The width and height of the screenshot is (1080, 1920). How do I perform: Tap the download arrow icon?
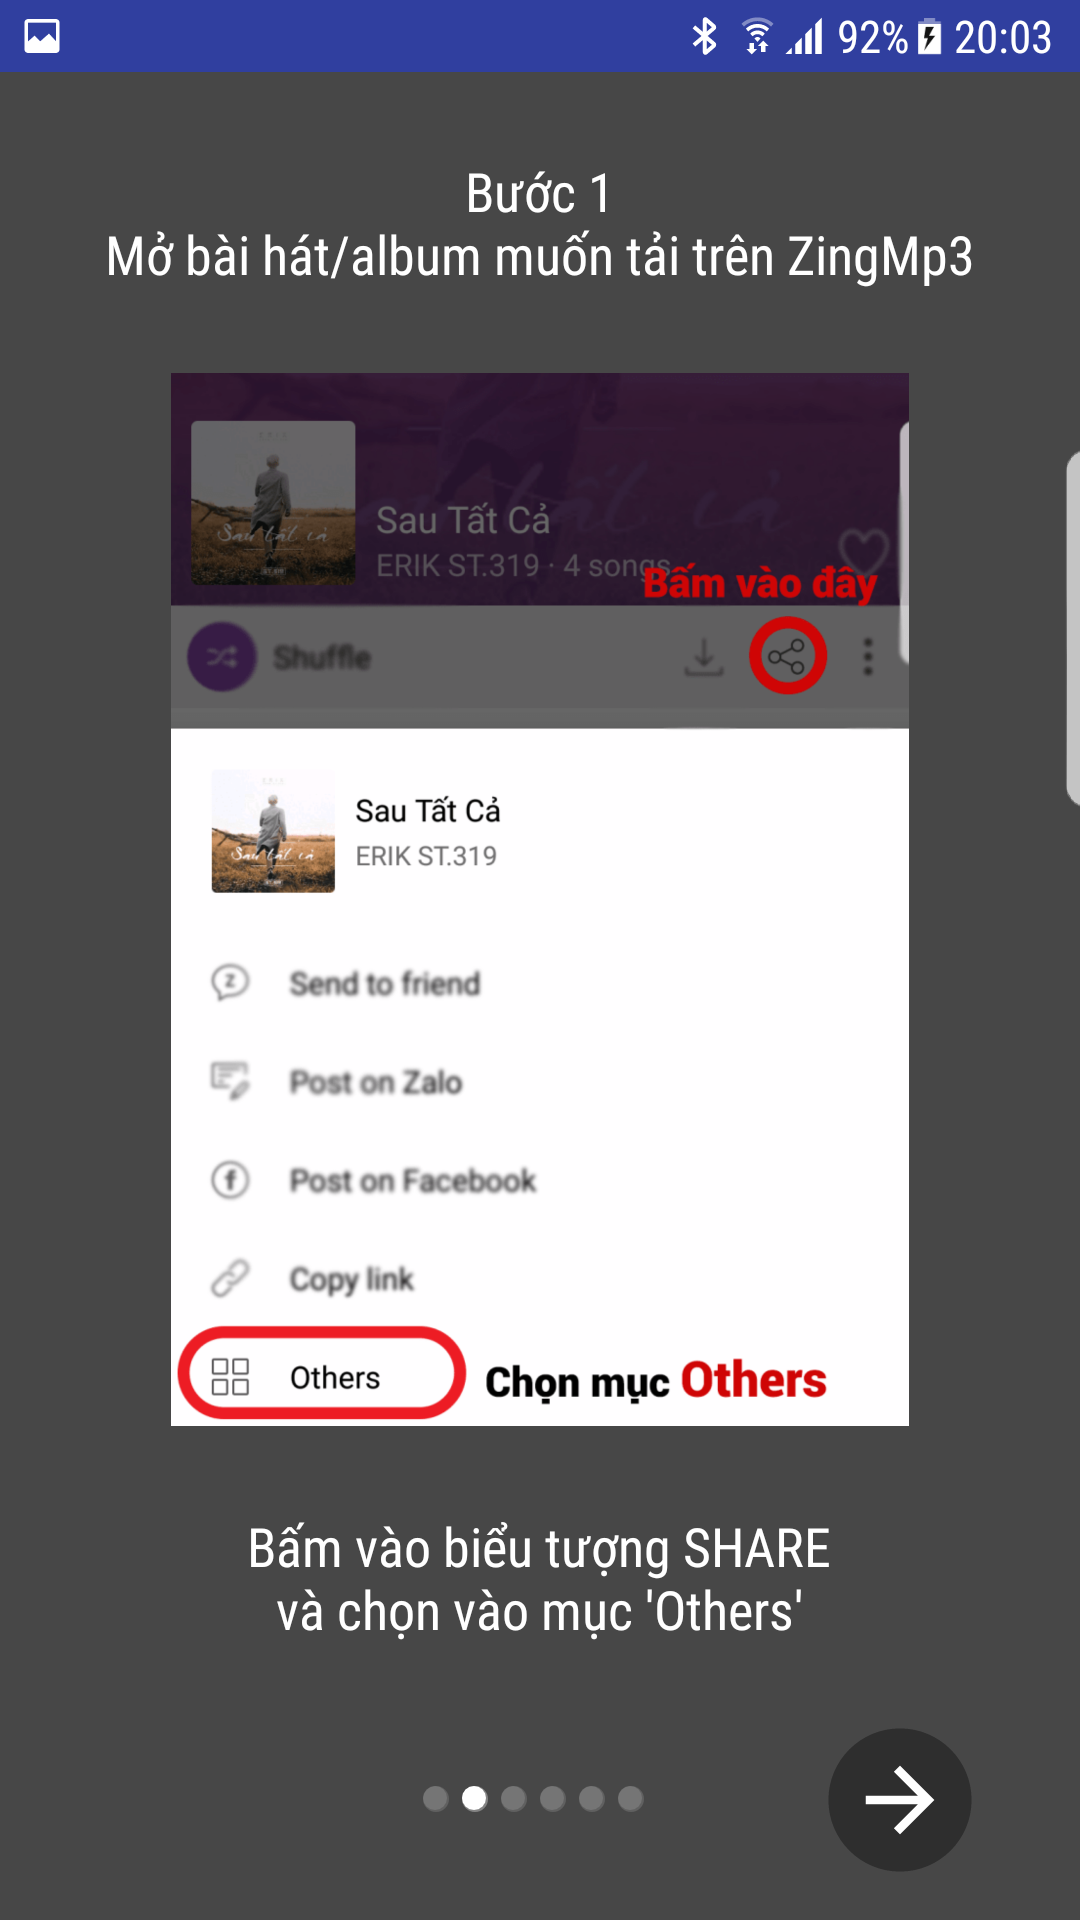[x=704, y=657]
